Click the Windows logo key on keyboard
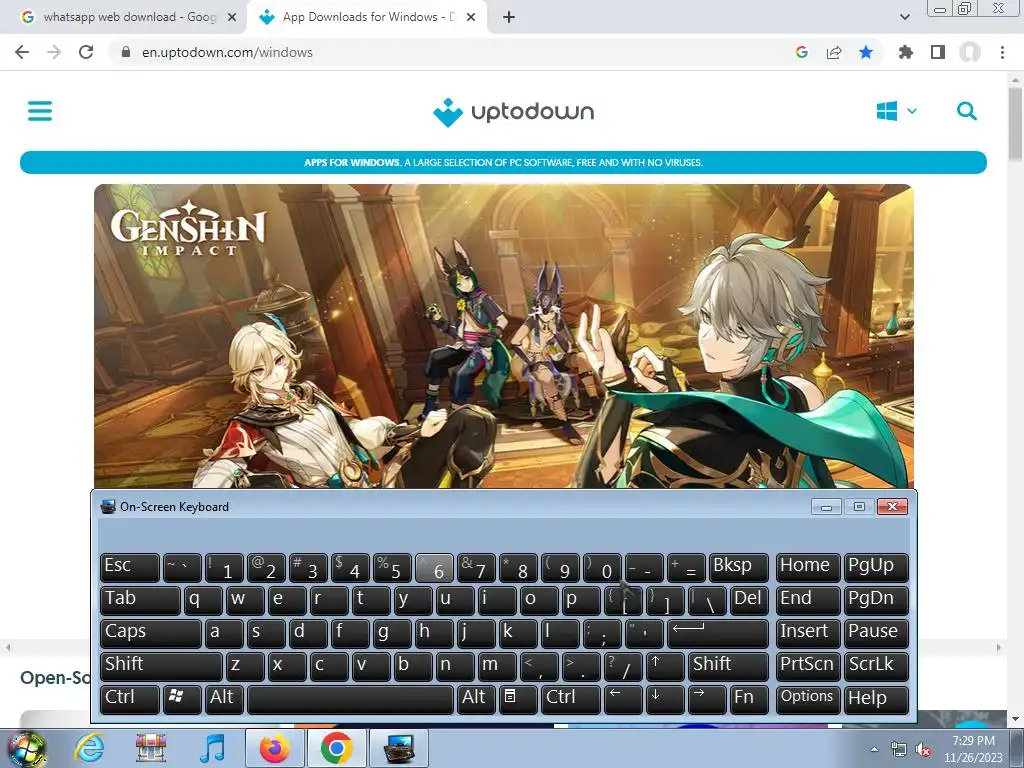 [182, 699]
